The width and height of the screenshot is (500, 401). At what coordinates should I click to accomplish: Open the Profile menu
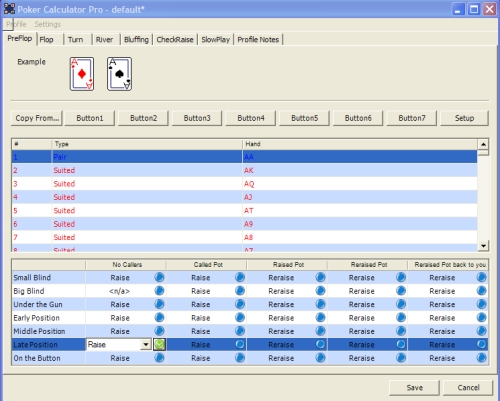point(16,24)
